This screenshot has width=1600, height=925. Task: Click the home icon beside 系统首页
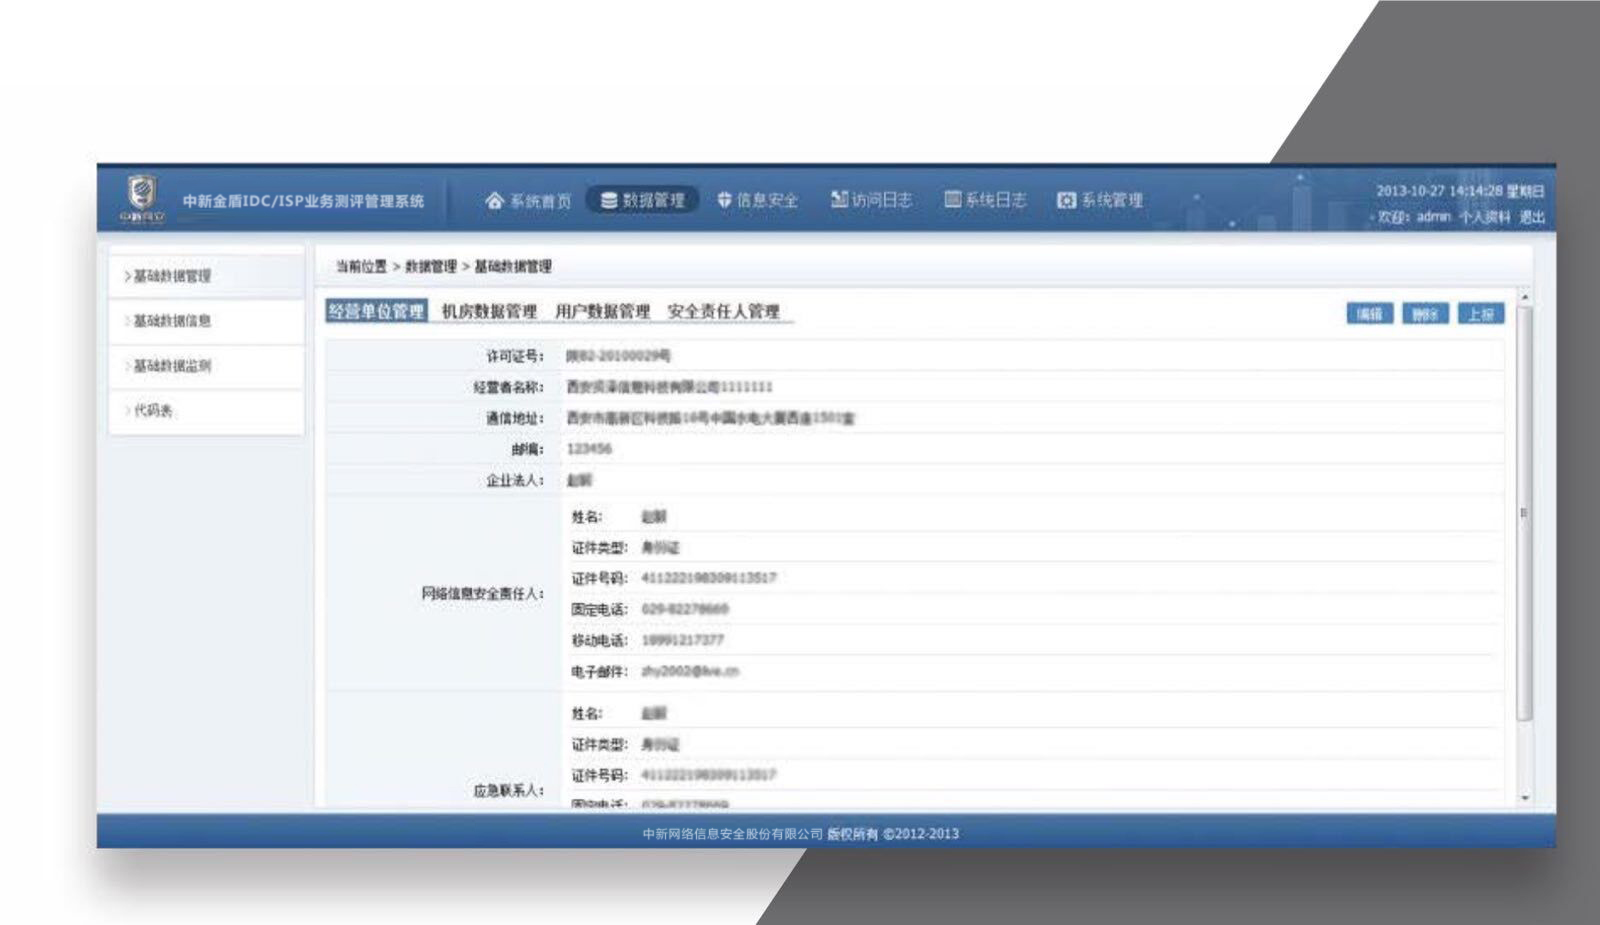494,201
